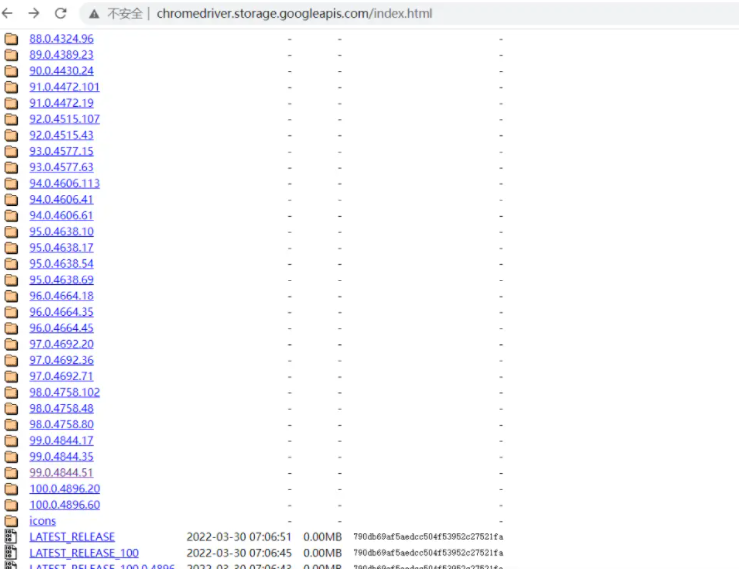The height and width of the screenshot is (575, 739).
Task: Click the browser back arrow
Action: [7, 13]
